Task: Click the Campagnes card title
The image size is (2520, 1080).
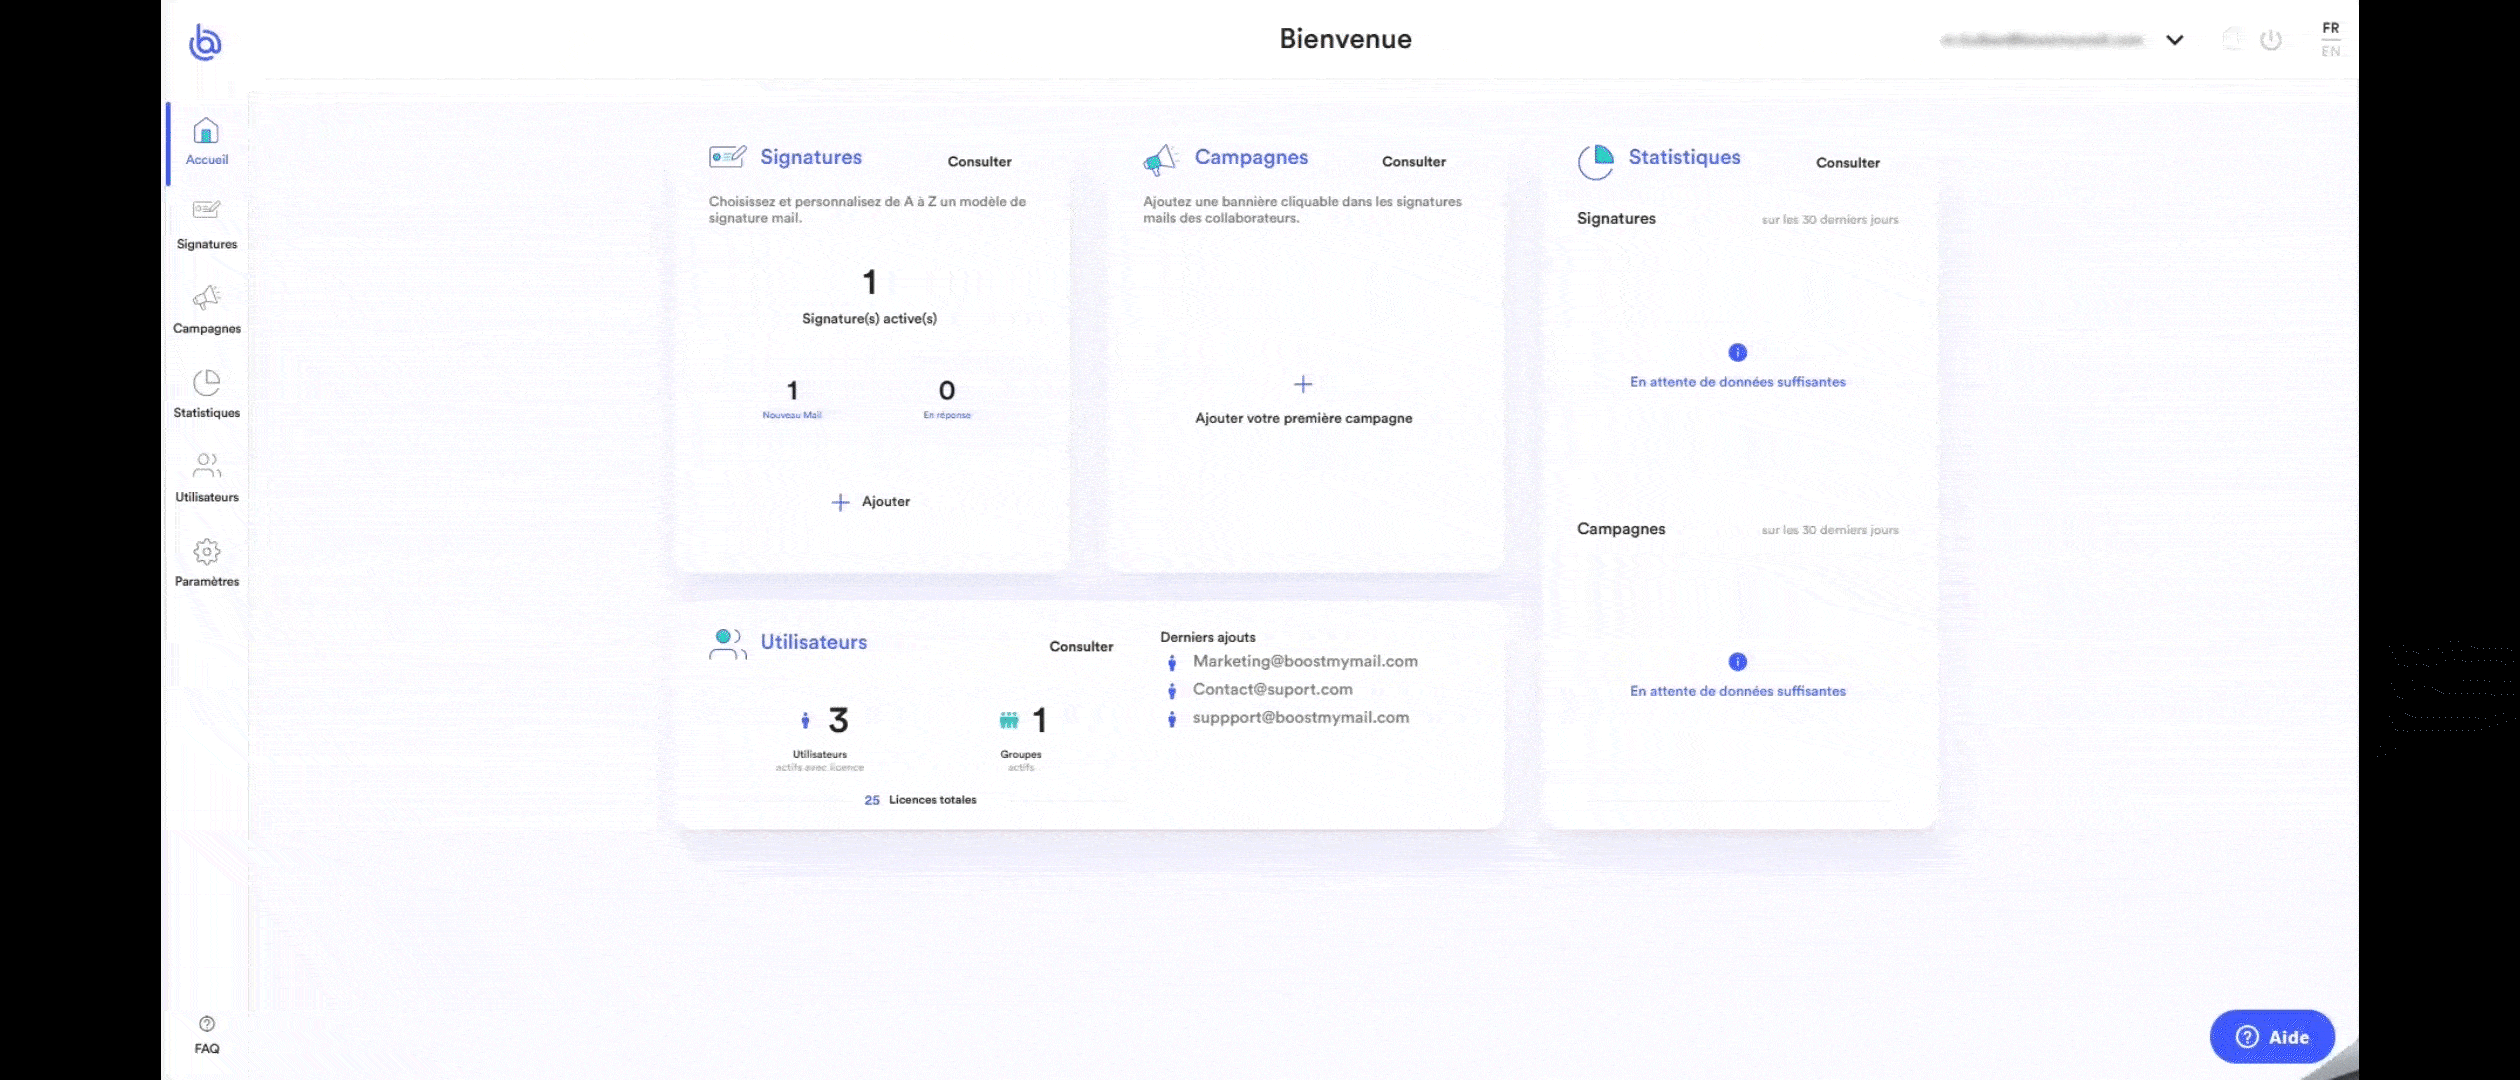Action: pyautogui.click(x=1251, y=157)
